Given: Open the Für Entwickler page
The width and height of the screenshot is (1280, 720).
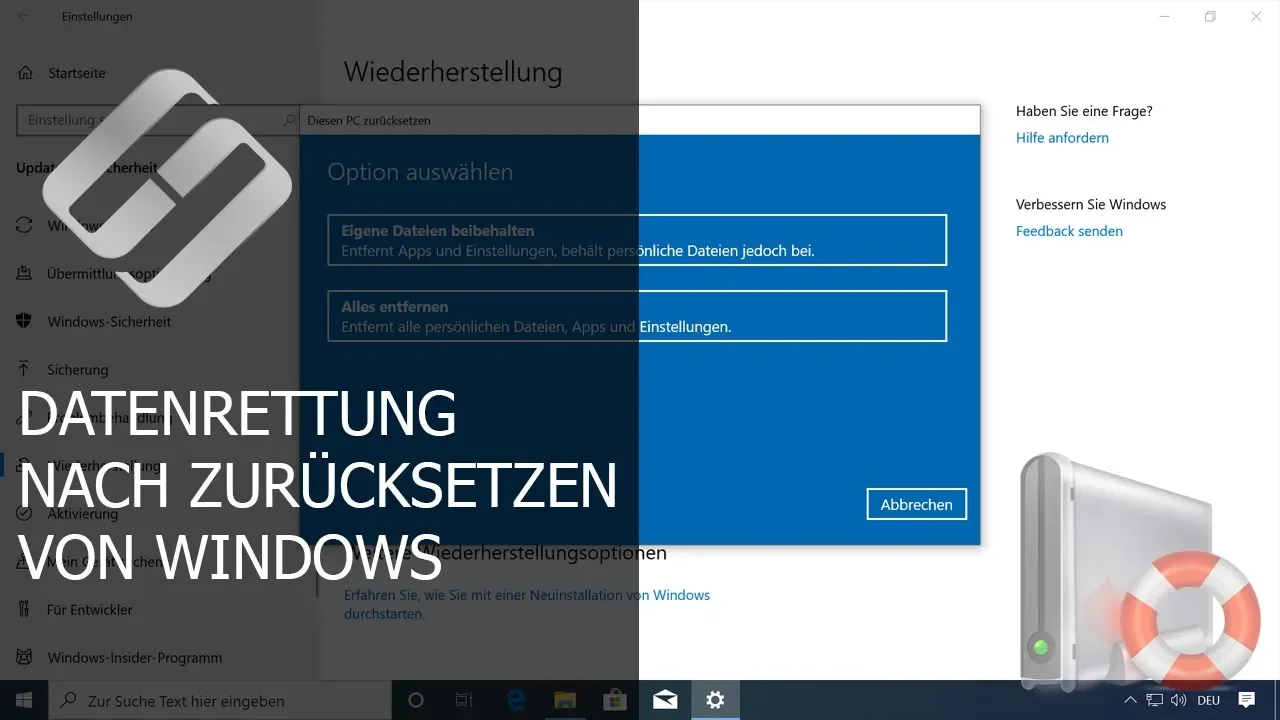Looking at the screenshot, I should pyautogui.click(x=89, y=609).
